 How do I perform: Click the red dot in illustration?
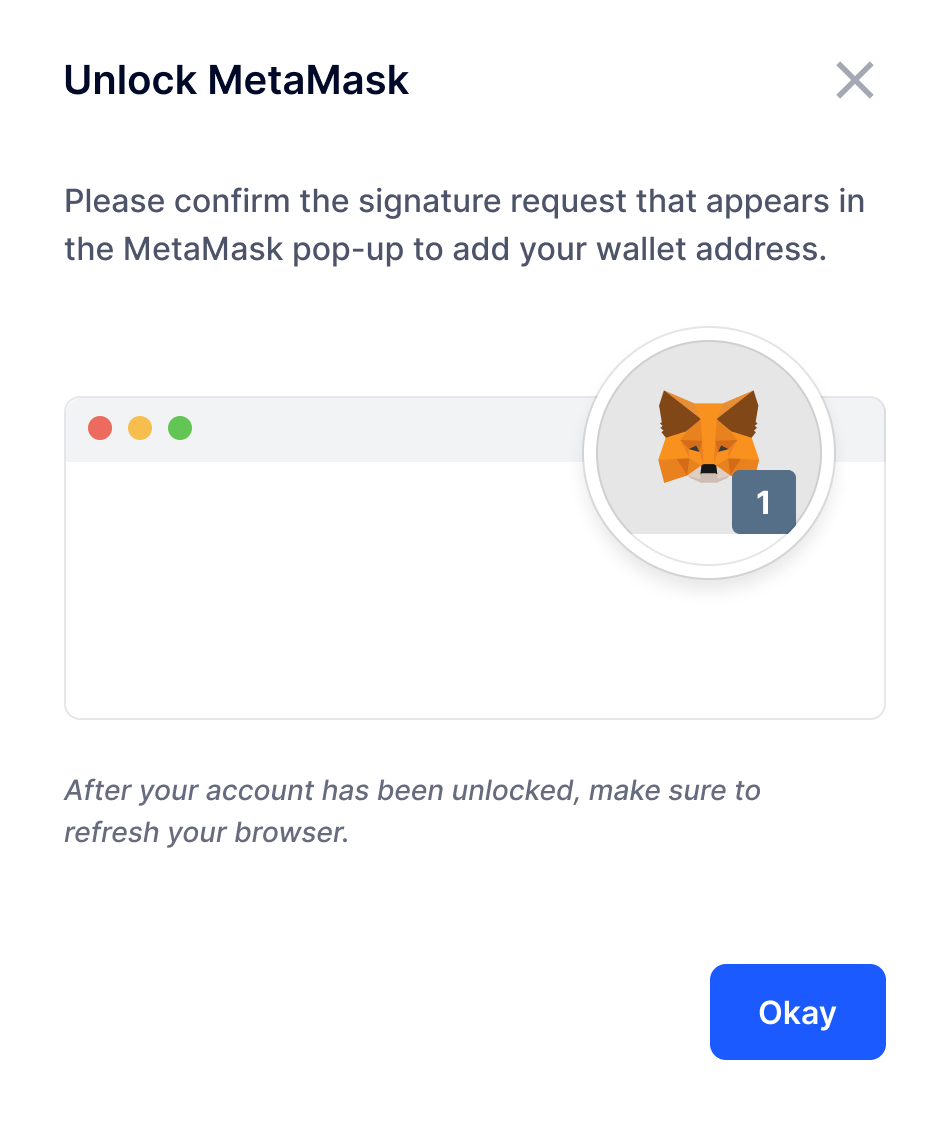click(100, 428)
